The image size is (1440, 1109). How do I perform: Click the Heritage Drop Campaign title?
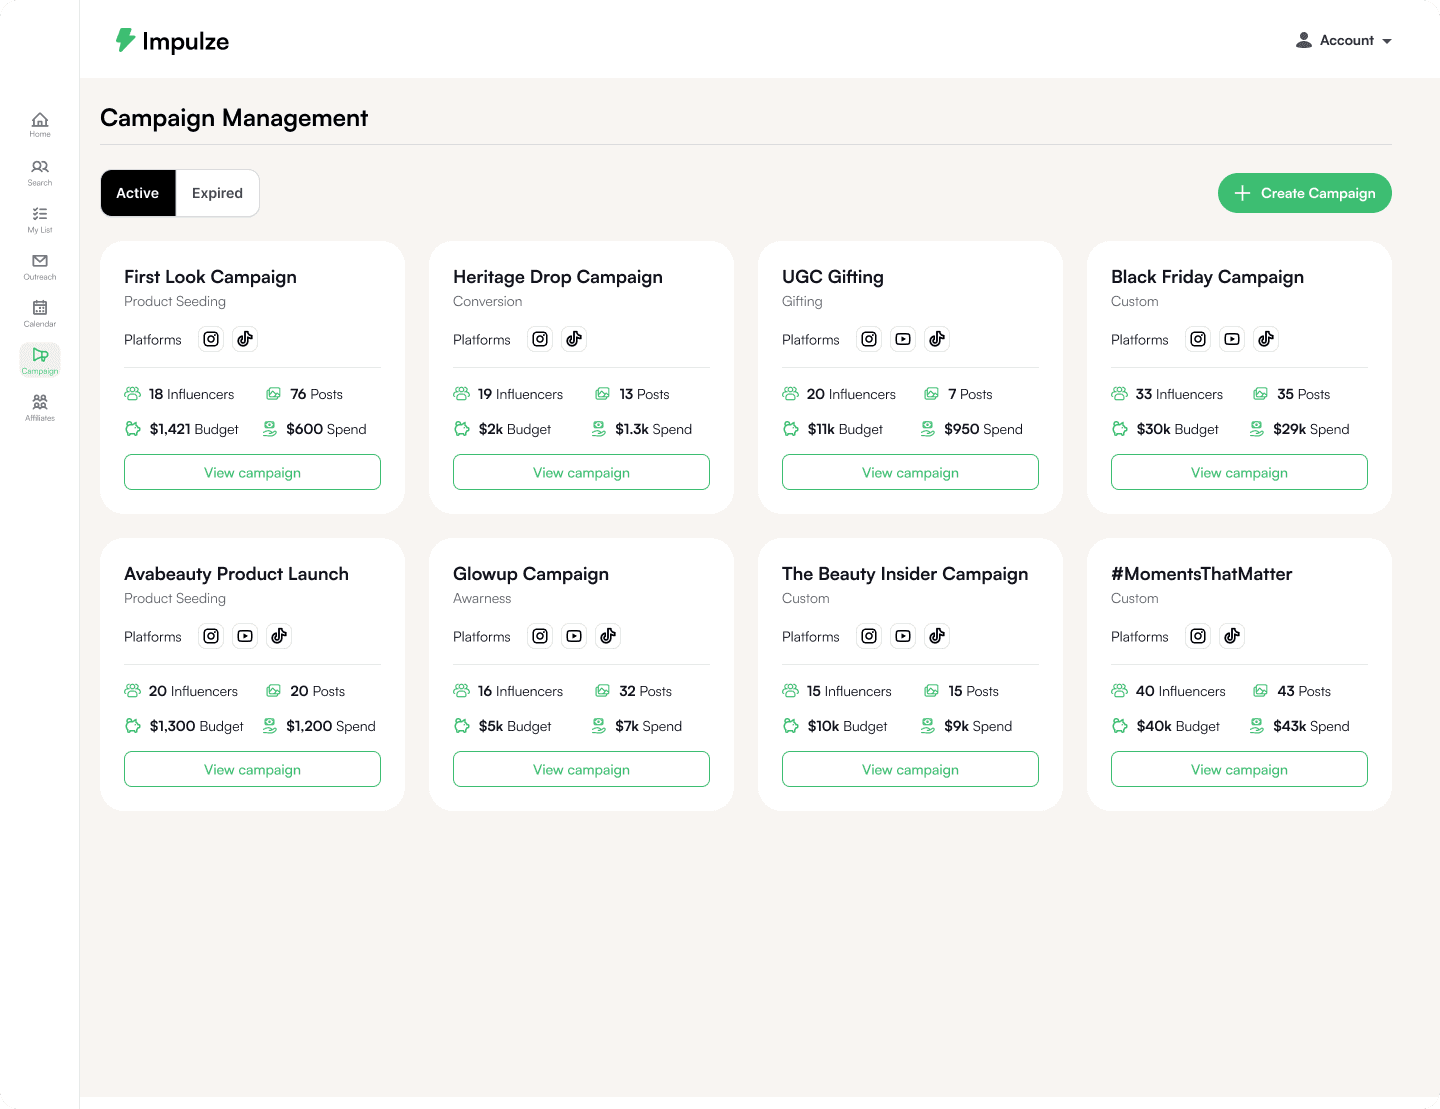(558, 277)
